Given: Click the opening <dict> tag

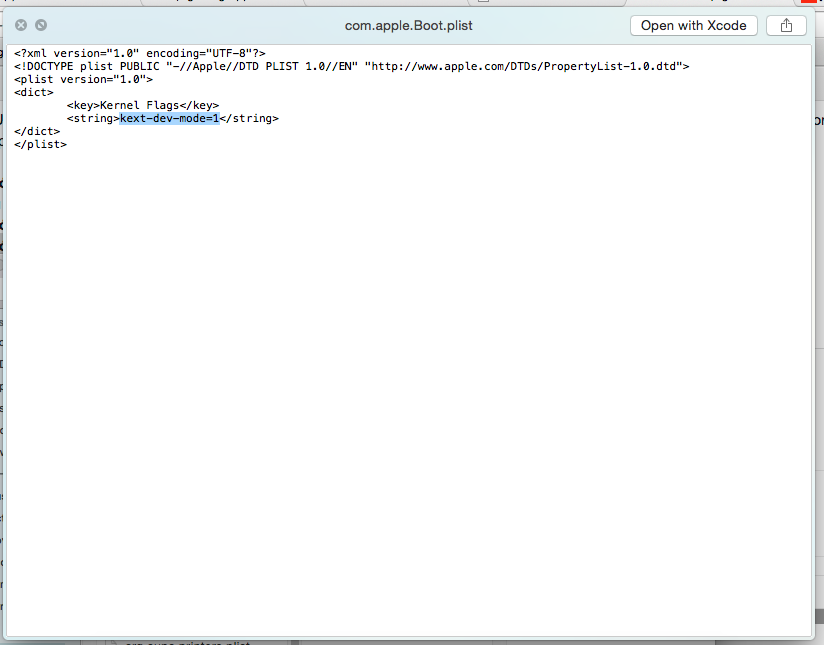Looking at the screenshot, I should [34, 92].
